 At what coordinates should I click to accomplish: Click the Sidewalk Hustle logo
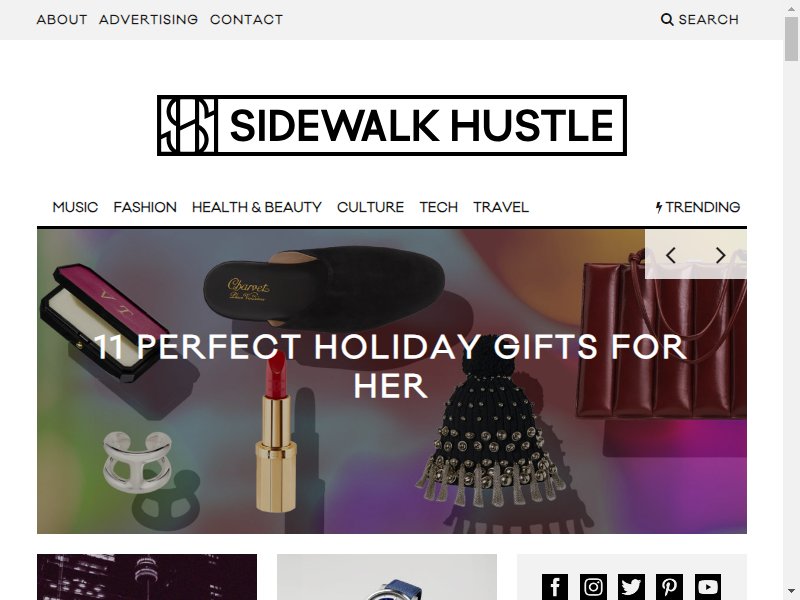point(392,126)
